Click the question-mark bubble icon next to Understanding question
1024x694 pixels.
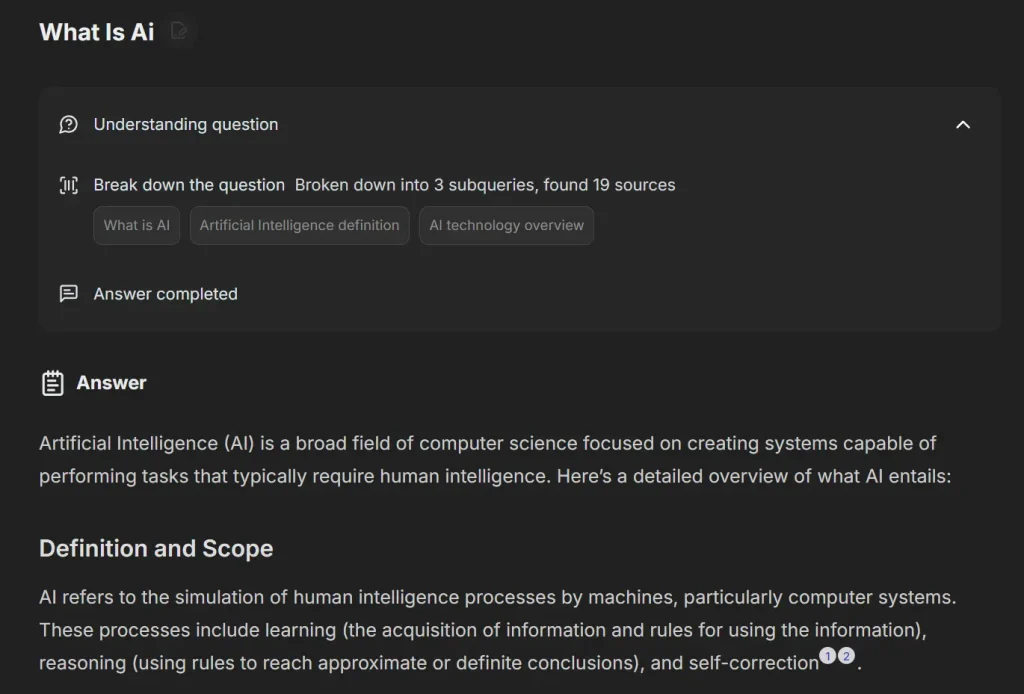(x=67, y=124)
